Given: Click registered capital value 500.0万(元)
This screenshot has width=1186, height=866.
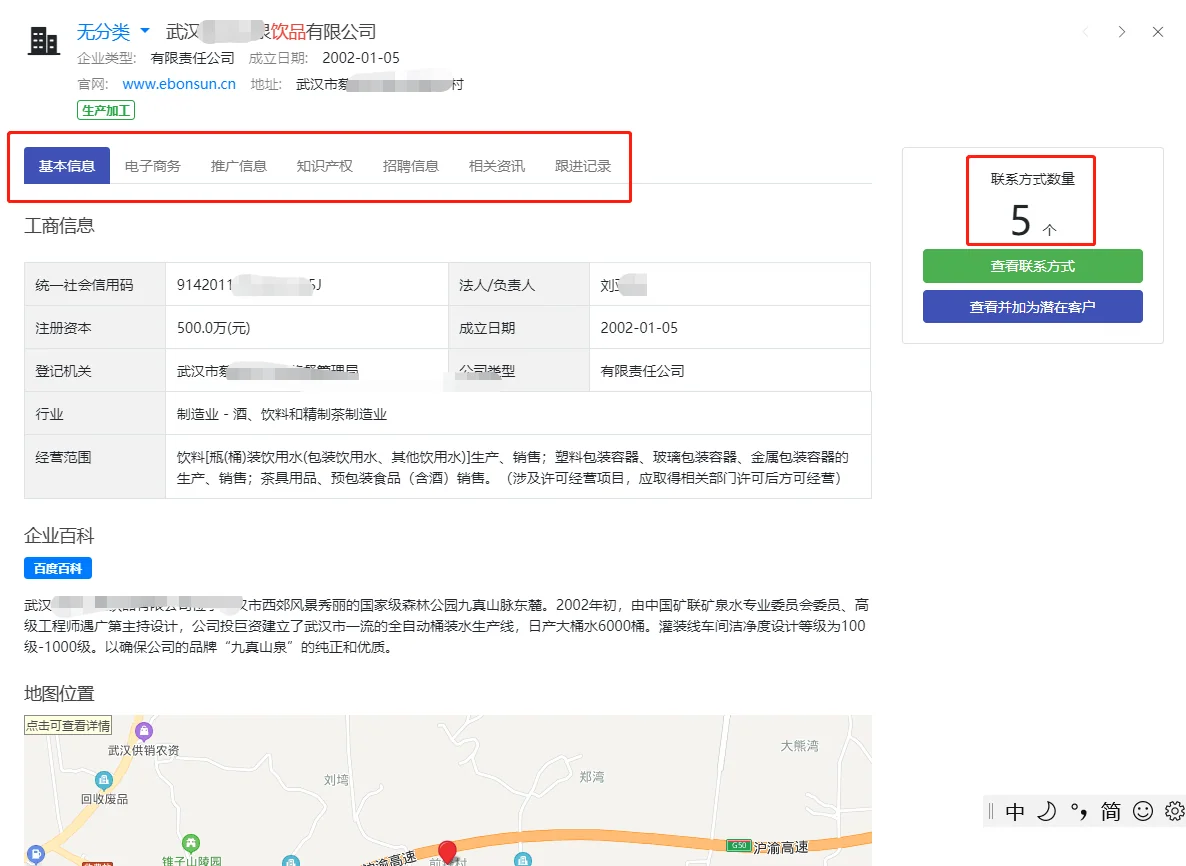Looking at the screenshot, I should [x=213, y=327].
